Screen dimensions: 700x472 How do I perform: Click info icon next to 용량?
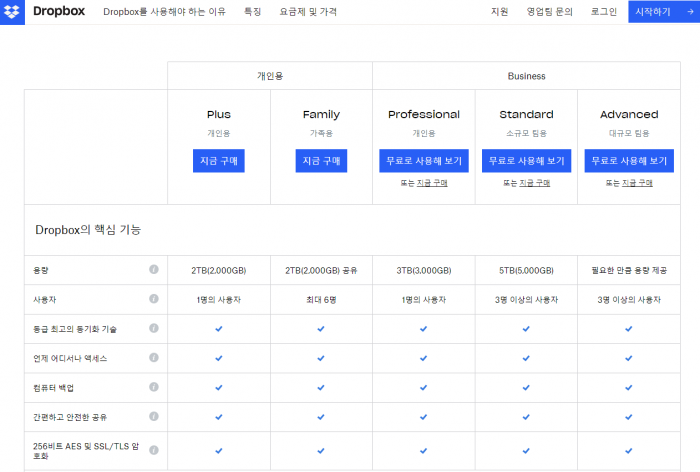[x=154, y=270]
